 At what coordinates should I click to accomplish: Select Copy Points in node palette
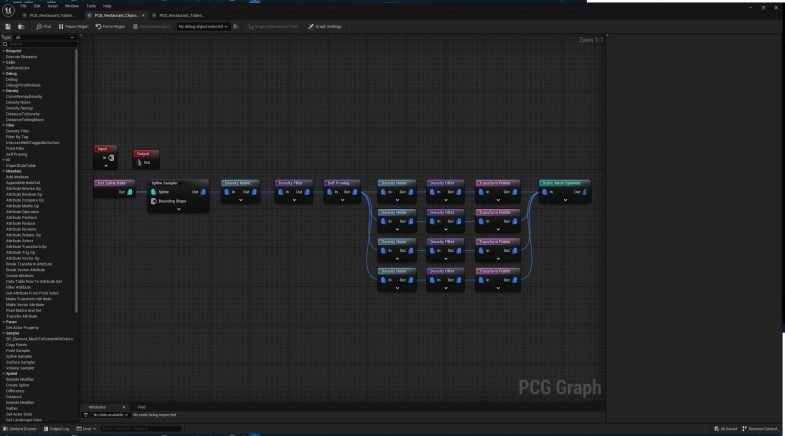pyautogui.click(x=16, y=345)
